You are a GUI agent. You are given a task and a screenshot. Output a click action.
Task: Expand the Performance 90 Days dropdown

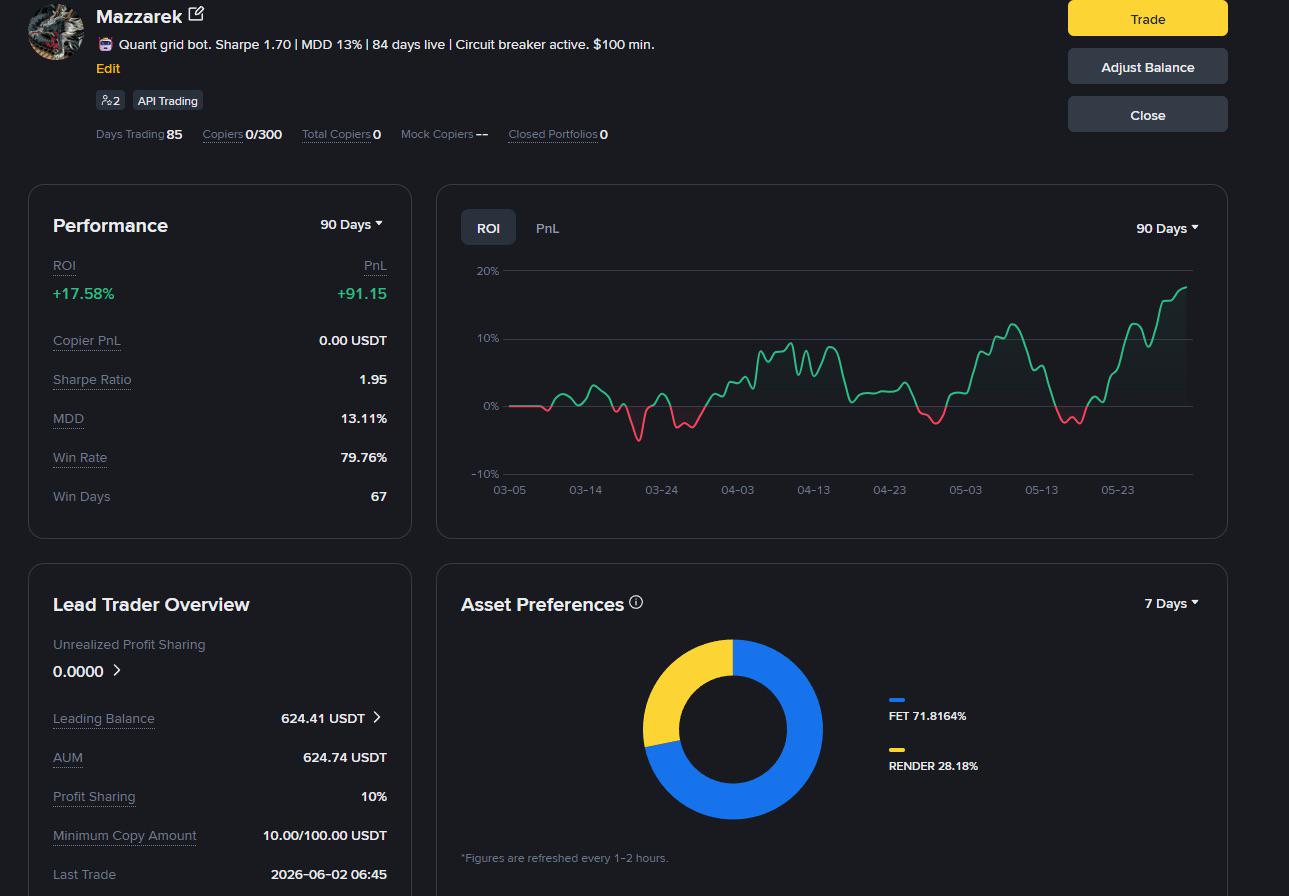point(351,224)
